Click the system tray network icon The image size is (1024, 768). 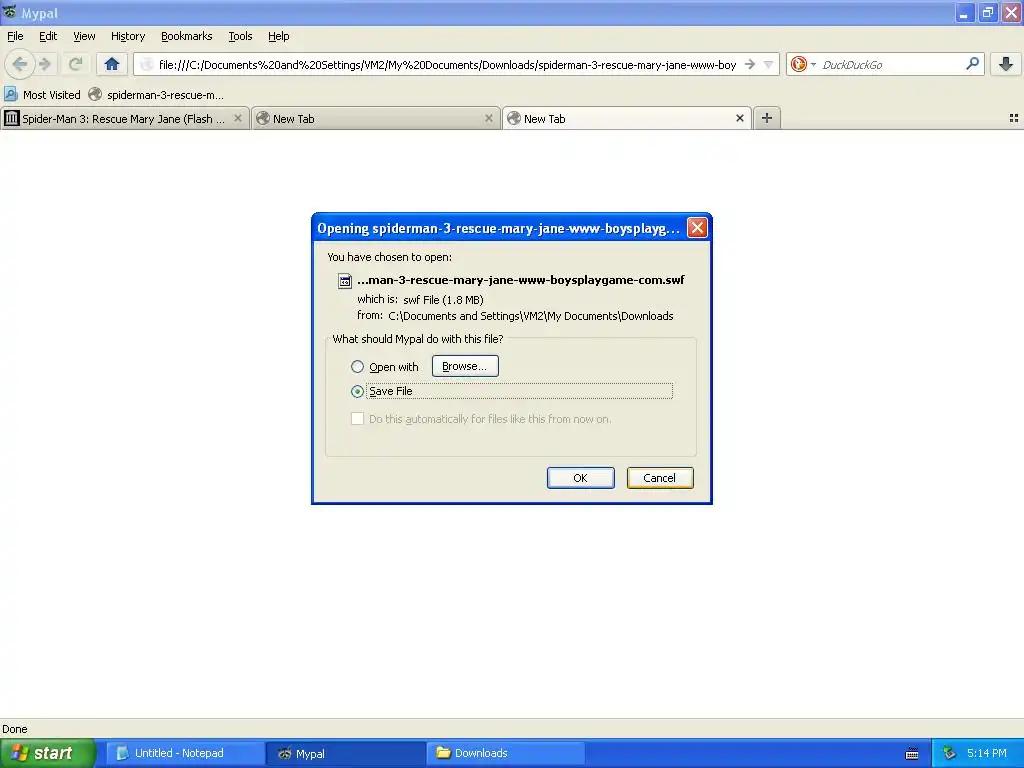coord(950,753)
